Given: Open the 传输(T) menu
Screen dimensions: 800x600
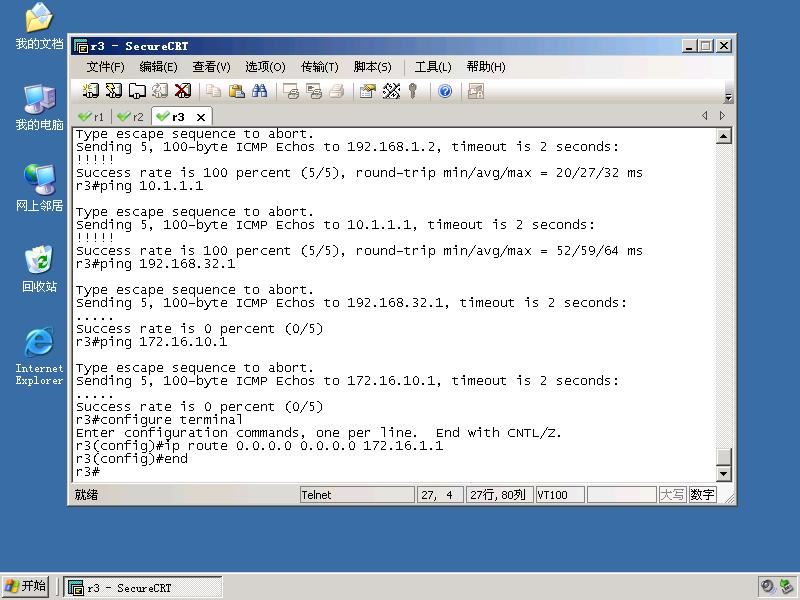Looking at the screenshot, I should (x=319, y=67).
